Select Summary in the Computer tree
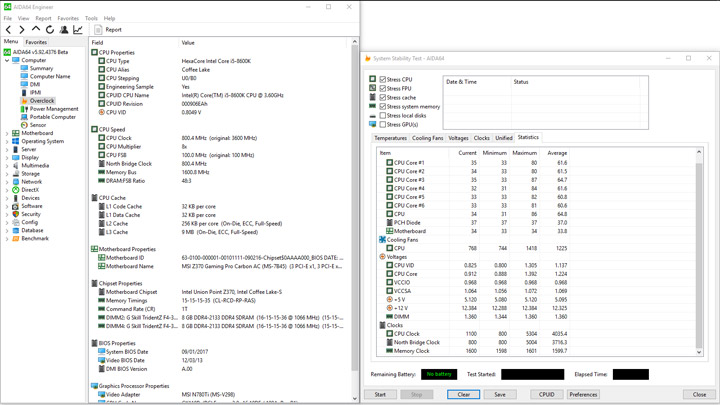Screen dimensions: 720x405 (41, 68)
